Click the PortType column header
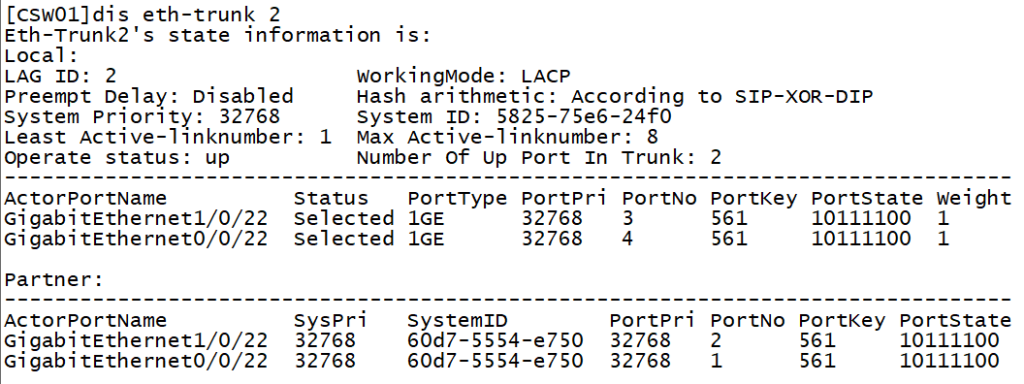1024x384 pixels. (457, 198)
